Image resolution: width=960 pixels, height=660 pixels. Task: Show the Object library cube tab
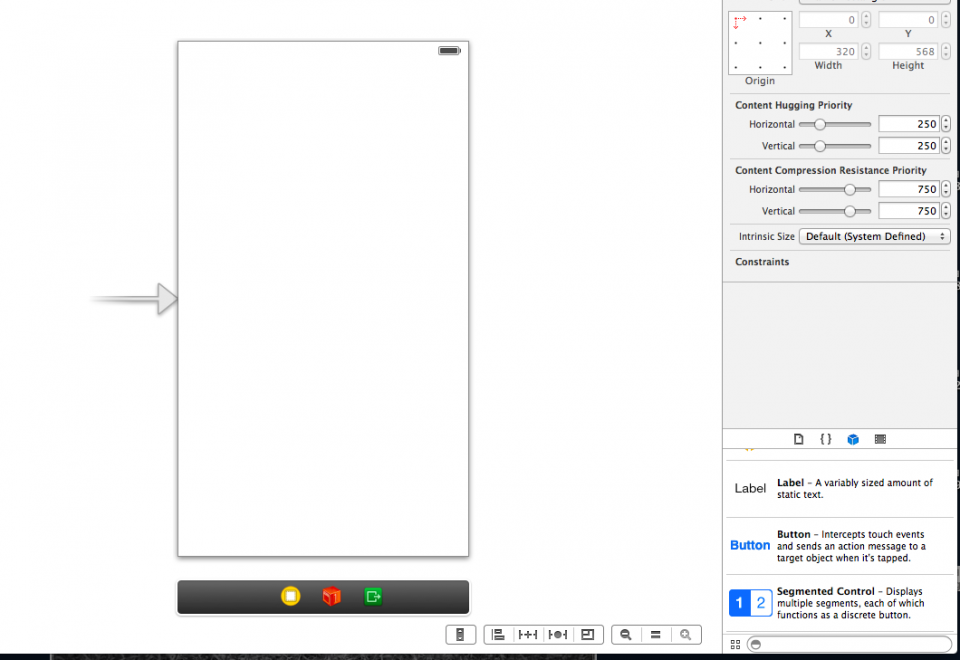tap(853, 439)
